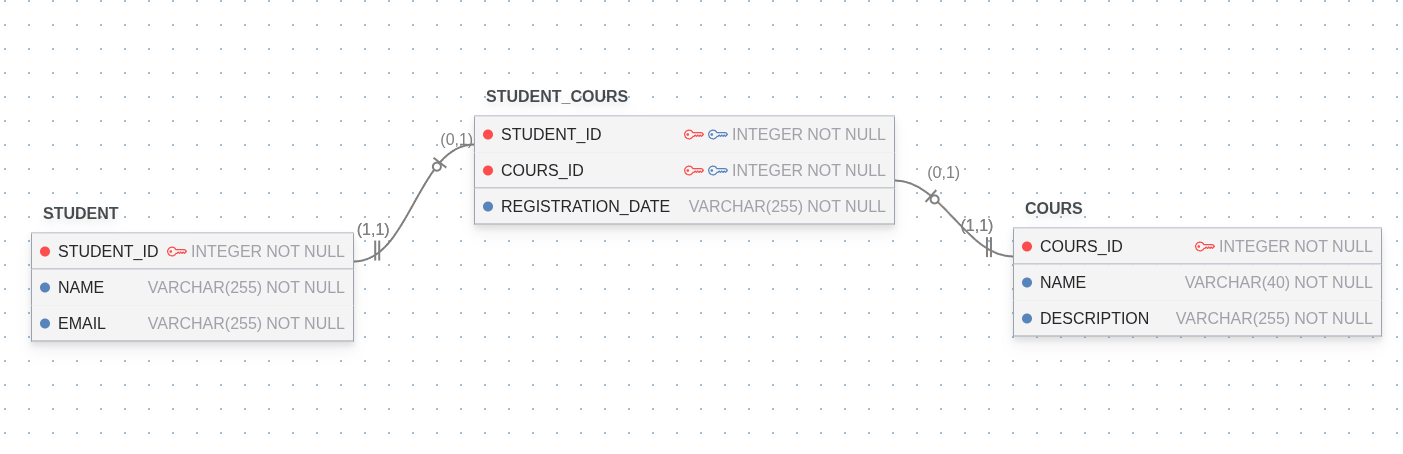Click the blue foreign key icon in STUDENT_COURS STUDENT_ID row

(718, 135)
